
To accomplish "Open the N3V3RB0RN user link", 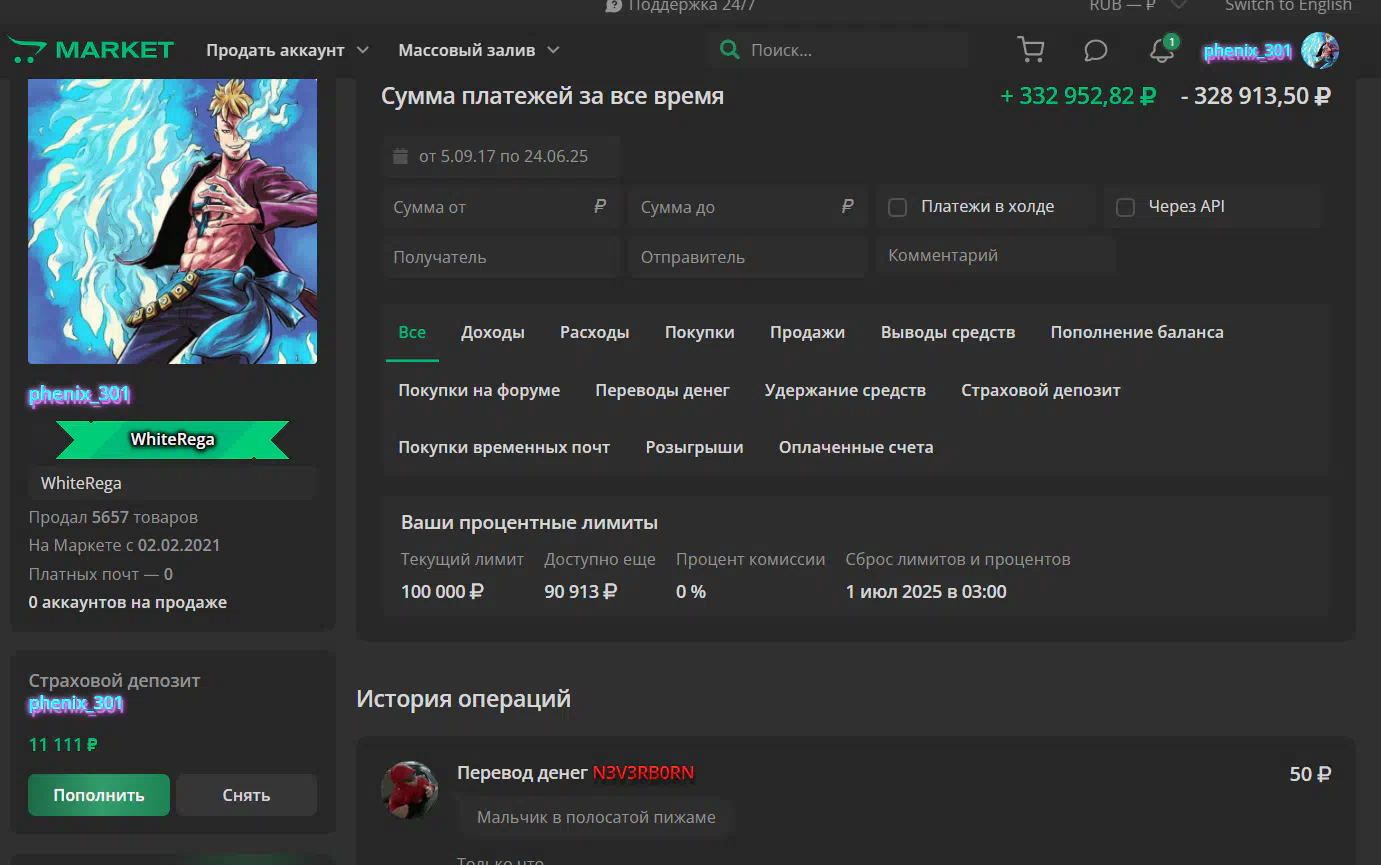I will coord(643,773).
